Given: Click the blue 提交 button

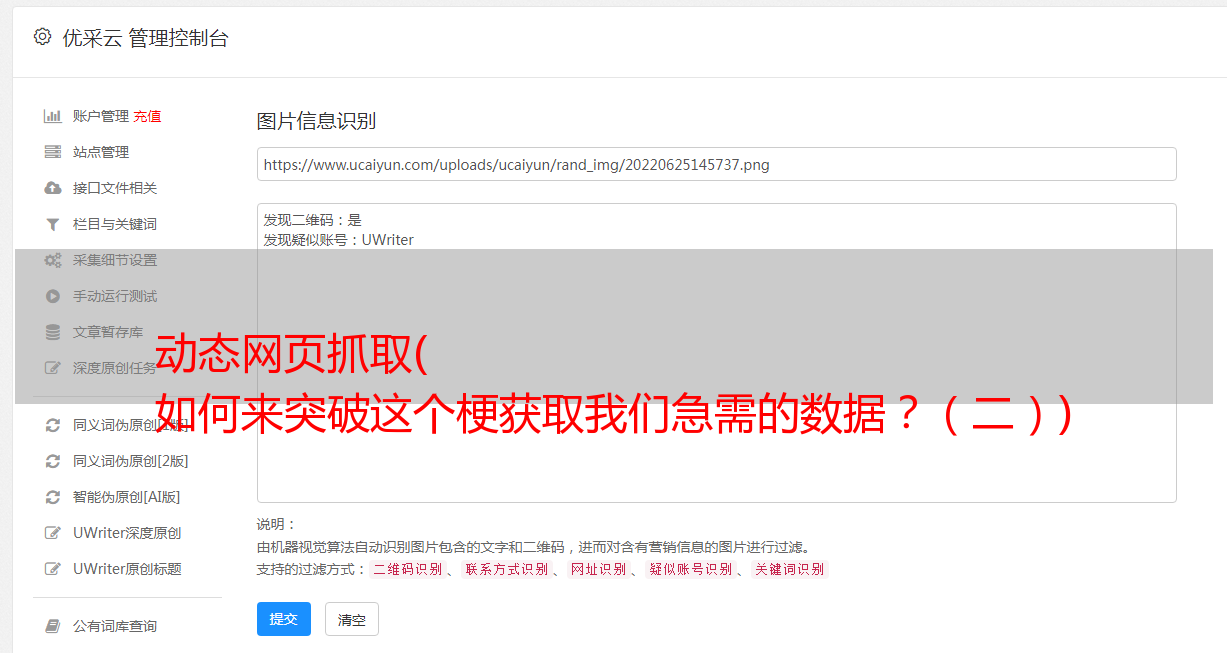Looking at the screenshot, I should (x=284, y=619).
